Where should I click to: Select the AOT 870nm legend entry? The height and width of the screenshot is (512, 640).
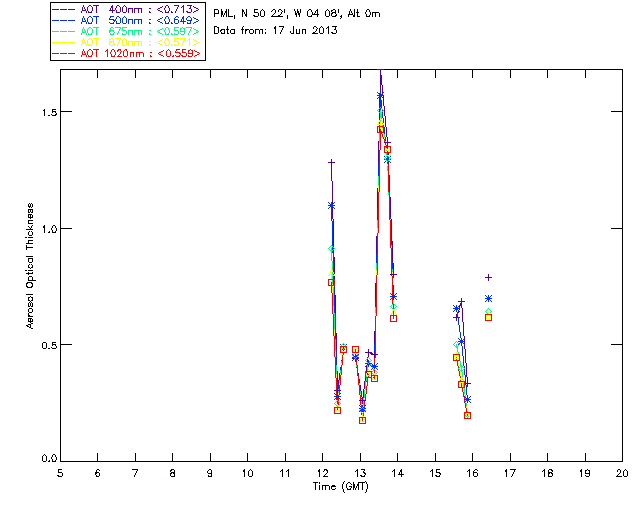point(127,42)
